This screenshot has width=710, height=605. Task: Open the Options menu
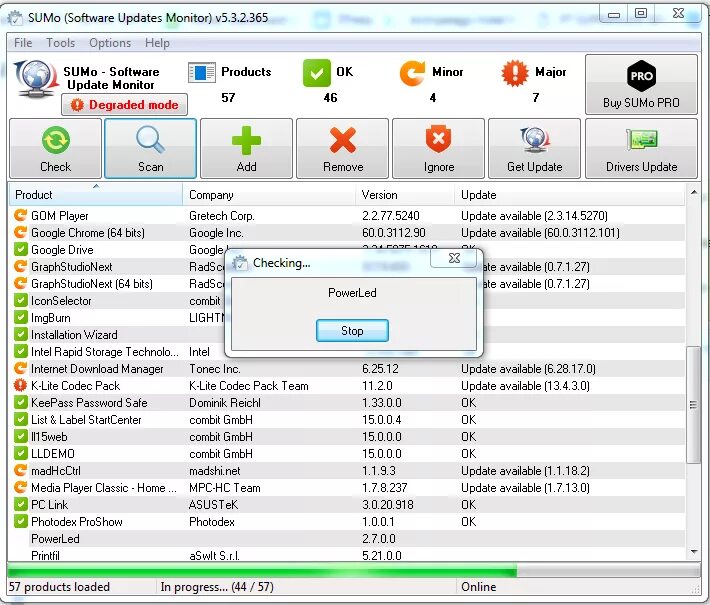coord(110,43)
